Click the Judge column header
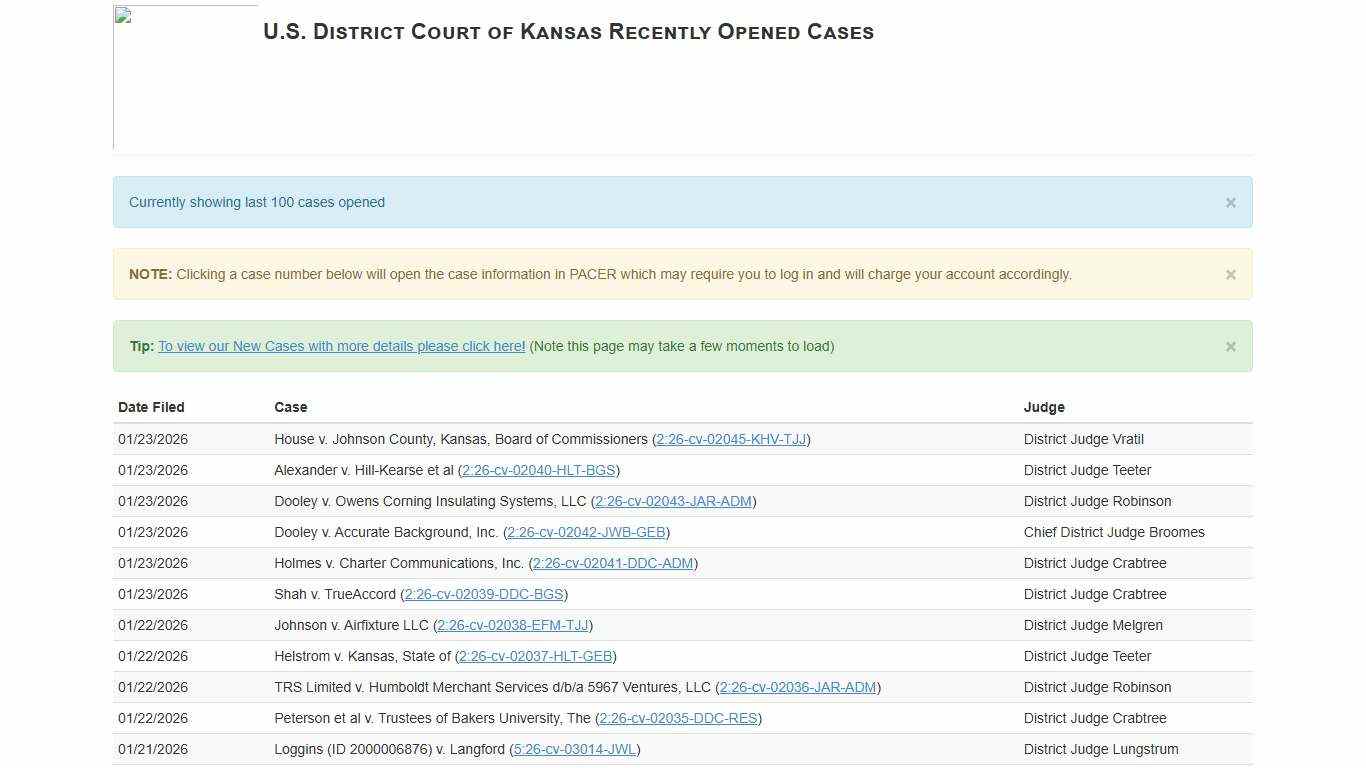 [1045, 407]
